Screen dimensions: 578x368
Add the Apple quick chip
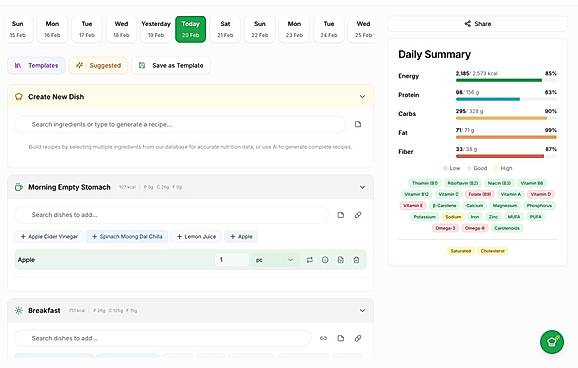[x=241, y=237]
